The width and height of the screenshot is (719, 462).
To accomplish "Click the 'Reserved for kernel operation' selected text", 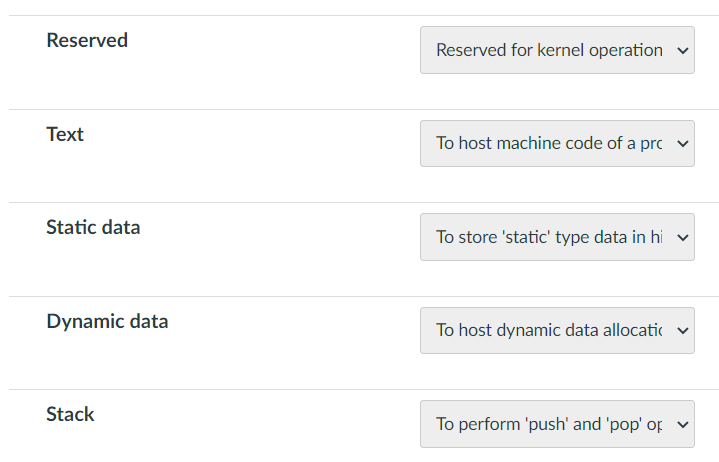I will click(549, 50).
